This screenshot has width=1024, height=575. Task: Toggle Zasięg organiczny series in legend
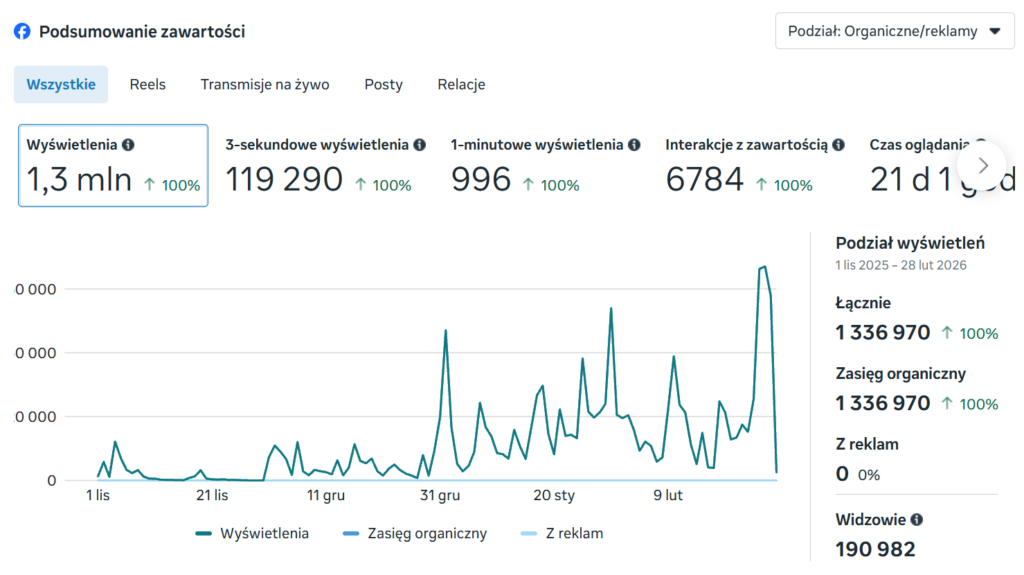414,534
